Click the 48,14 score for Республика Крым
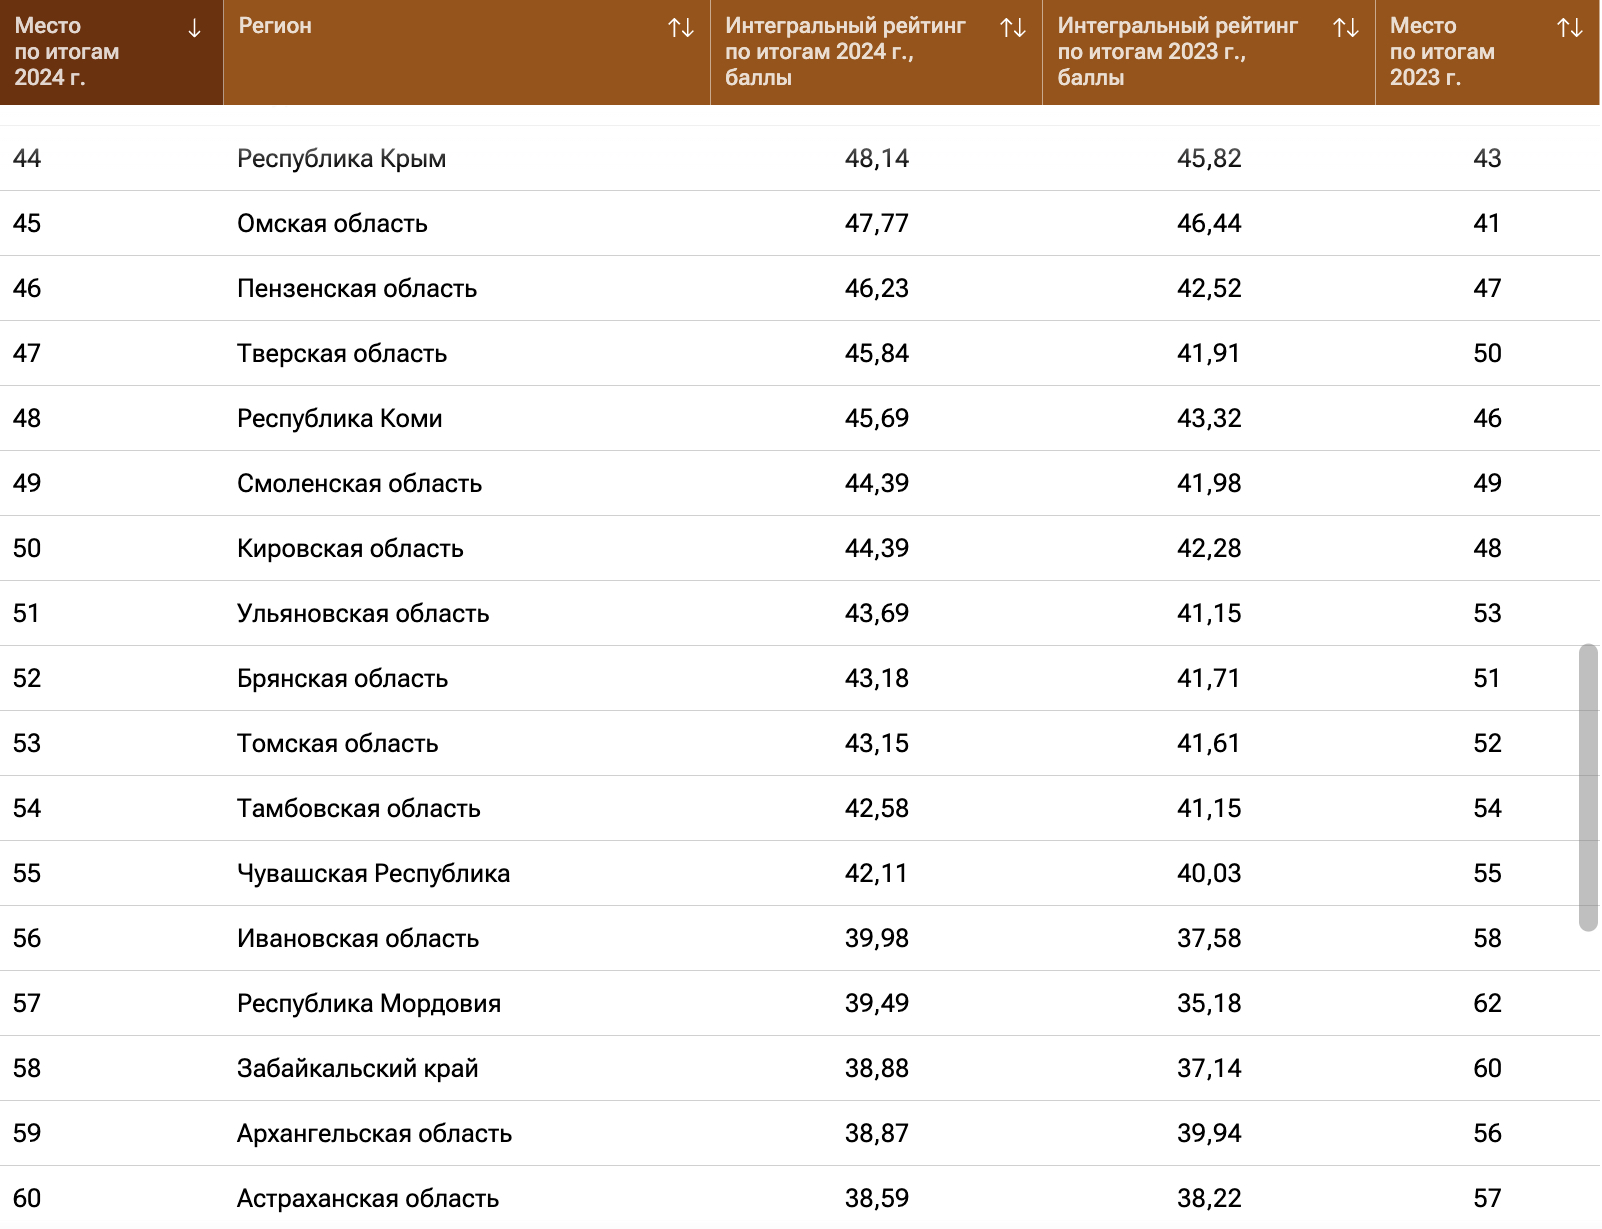1602x1229 pixels. click(x=876, y=159)
